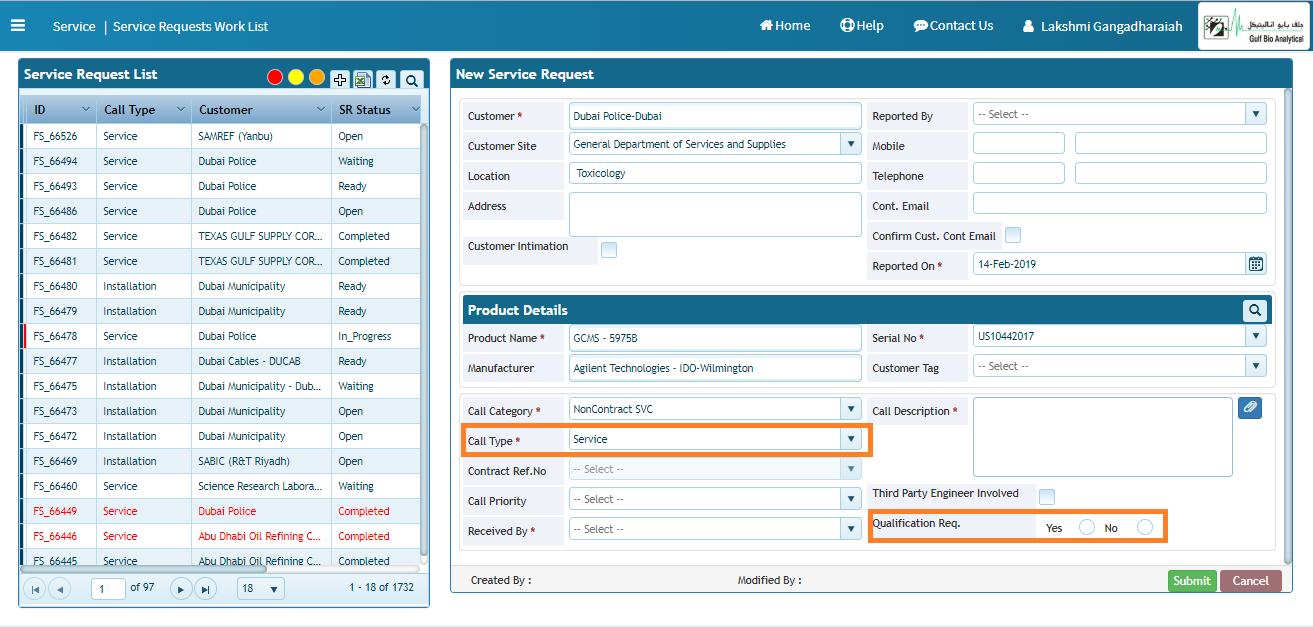This screenshot has height=627, width=1313.
Task: Open the Help menu item
Action: (862, 26)
